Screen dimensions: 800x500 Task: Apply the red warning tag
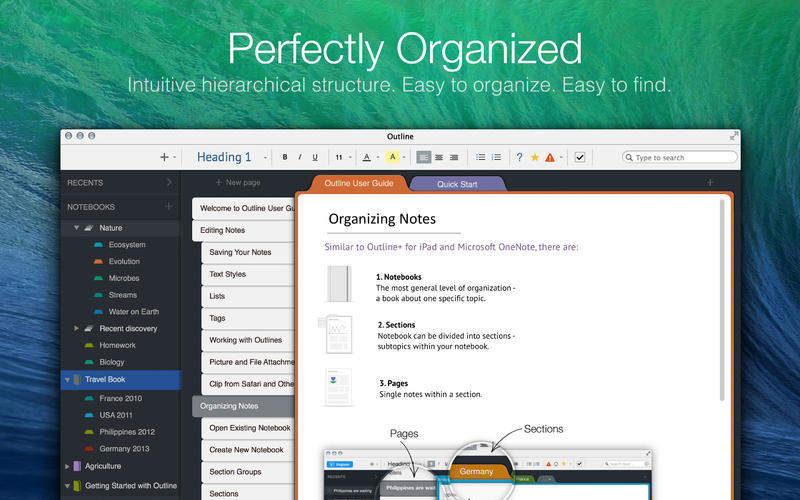pyautogui.click(x=549, y=157)
